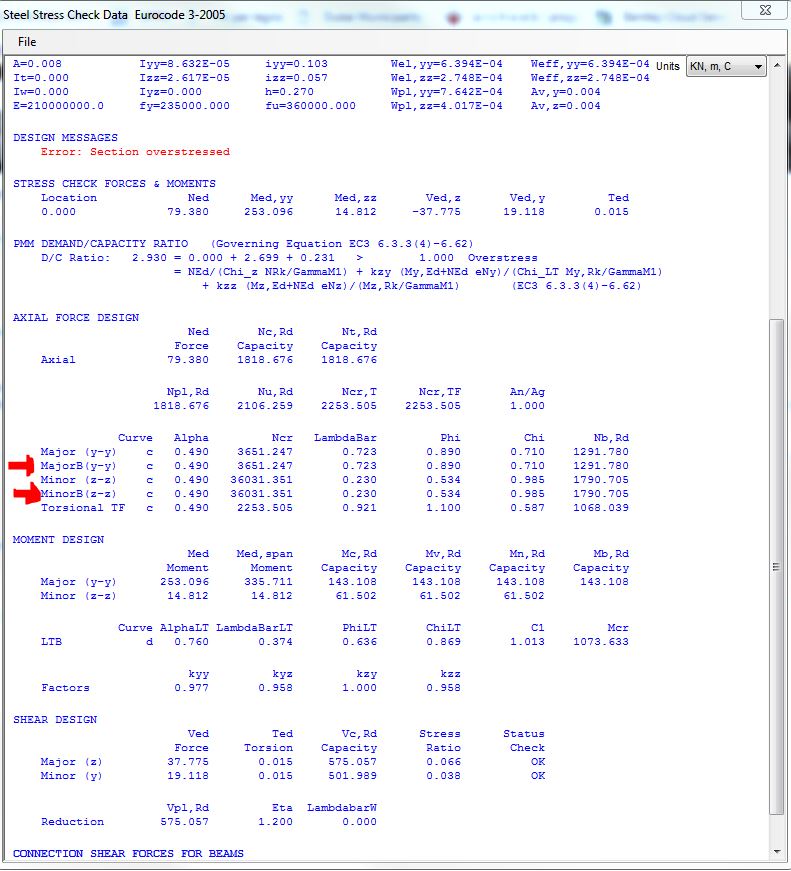Expand the Units KN, m, C dropdown
791x871 pixels.
pyautogui.click(x=725, y=67)
